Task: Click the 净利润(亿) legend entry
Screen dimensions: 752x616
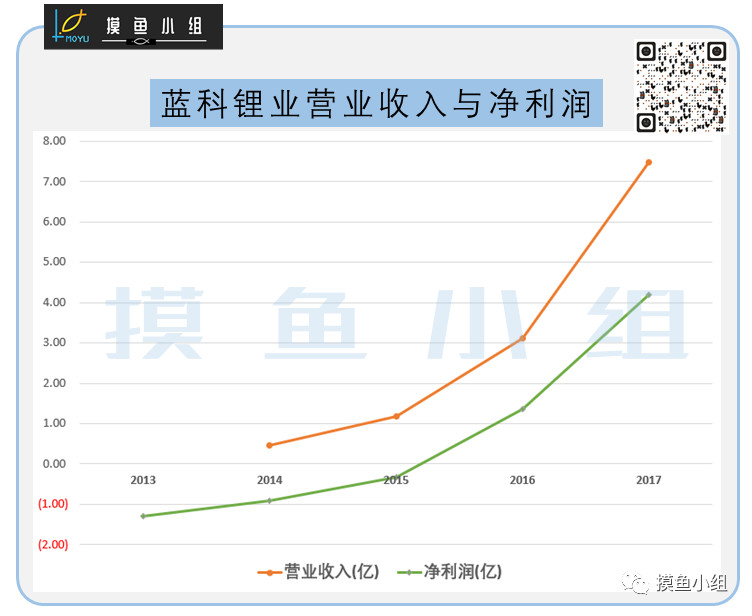Action: pyautogui.click(x=450, y=572)
